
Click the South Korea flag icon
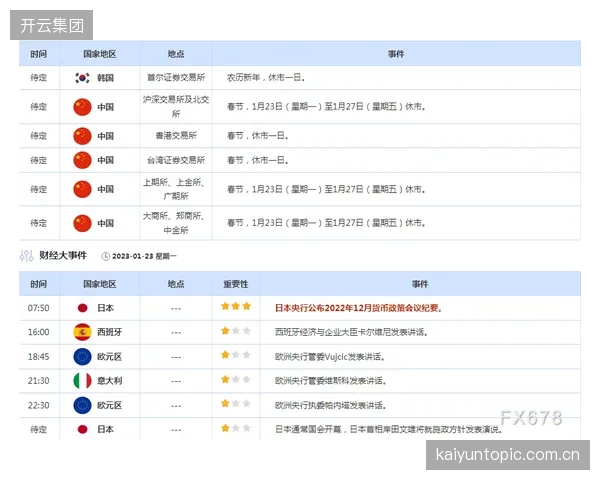82,78
